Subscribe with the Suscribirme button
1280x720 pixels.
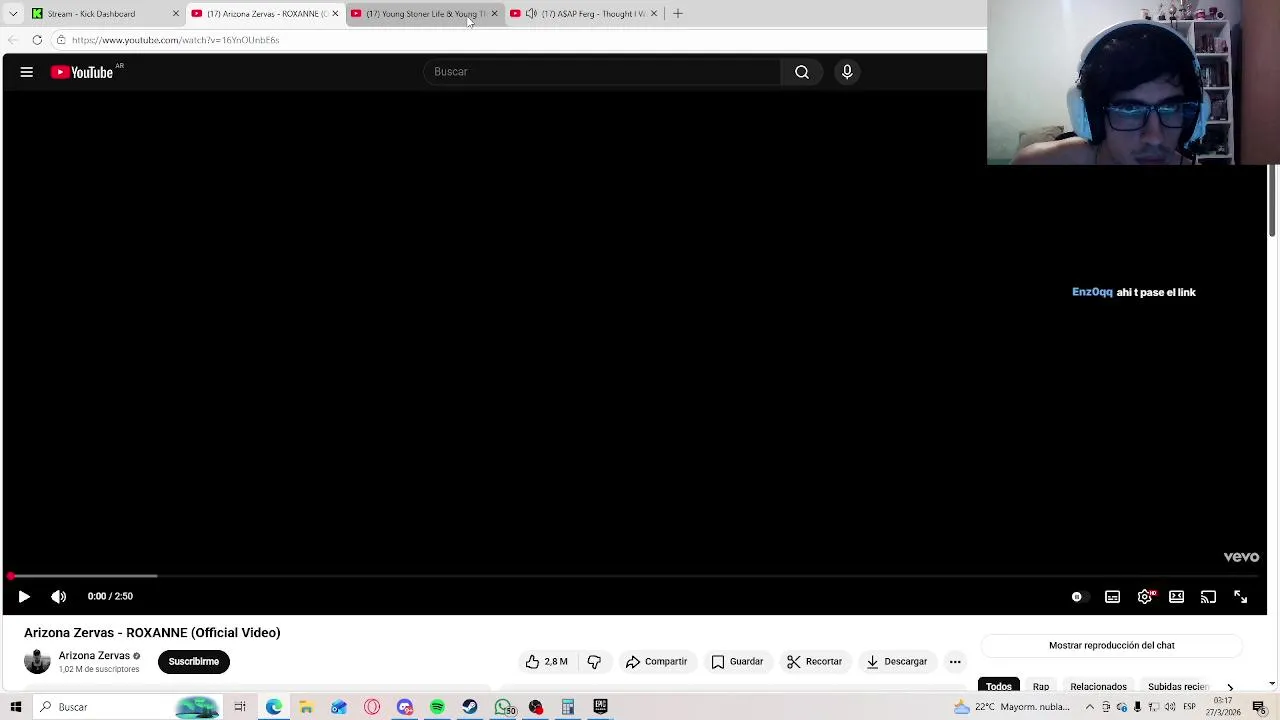pos(194,662)
